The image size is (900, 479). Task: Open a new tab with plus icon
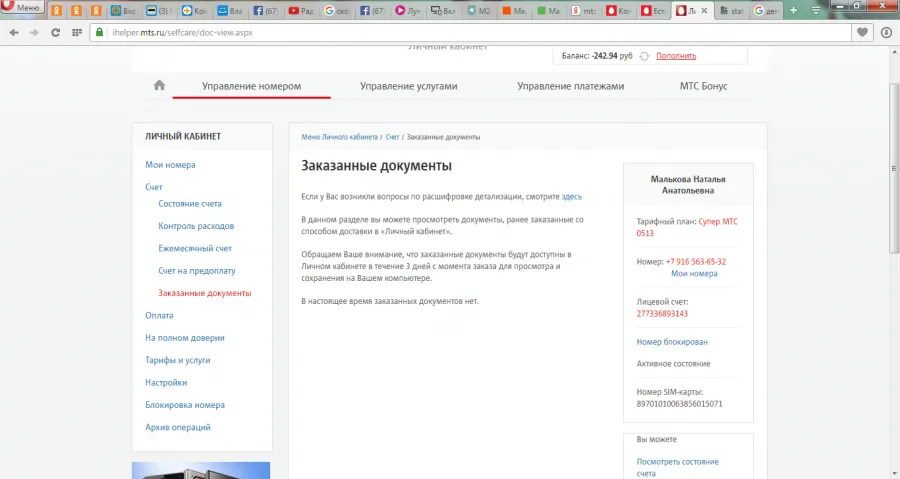[x=793, y=10]
